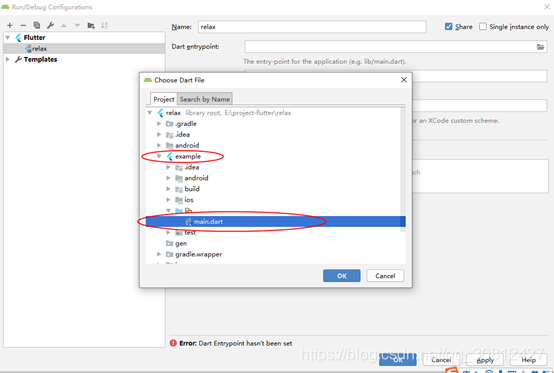Collapse the relax library root node
The width and height of the screenshot is (554, 373).
[x=150, y=113]
